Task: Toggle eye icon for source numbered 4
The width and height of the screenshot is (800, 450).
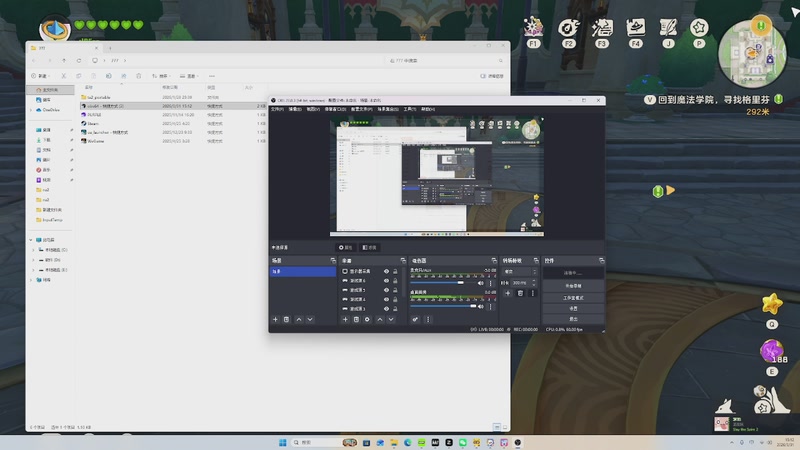Action: pos(386,299)
